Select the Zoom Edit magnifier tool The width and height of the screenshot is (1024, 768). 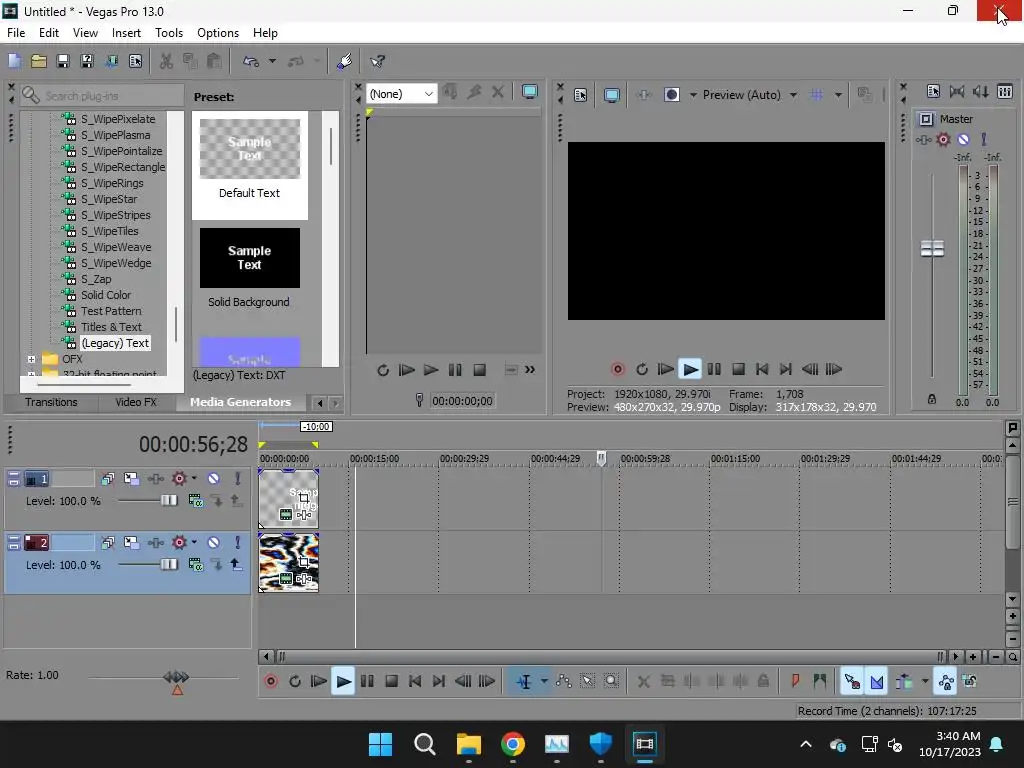(611, 681)
